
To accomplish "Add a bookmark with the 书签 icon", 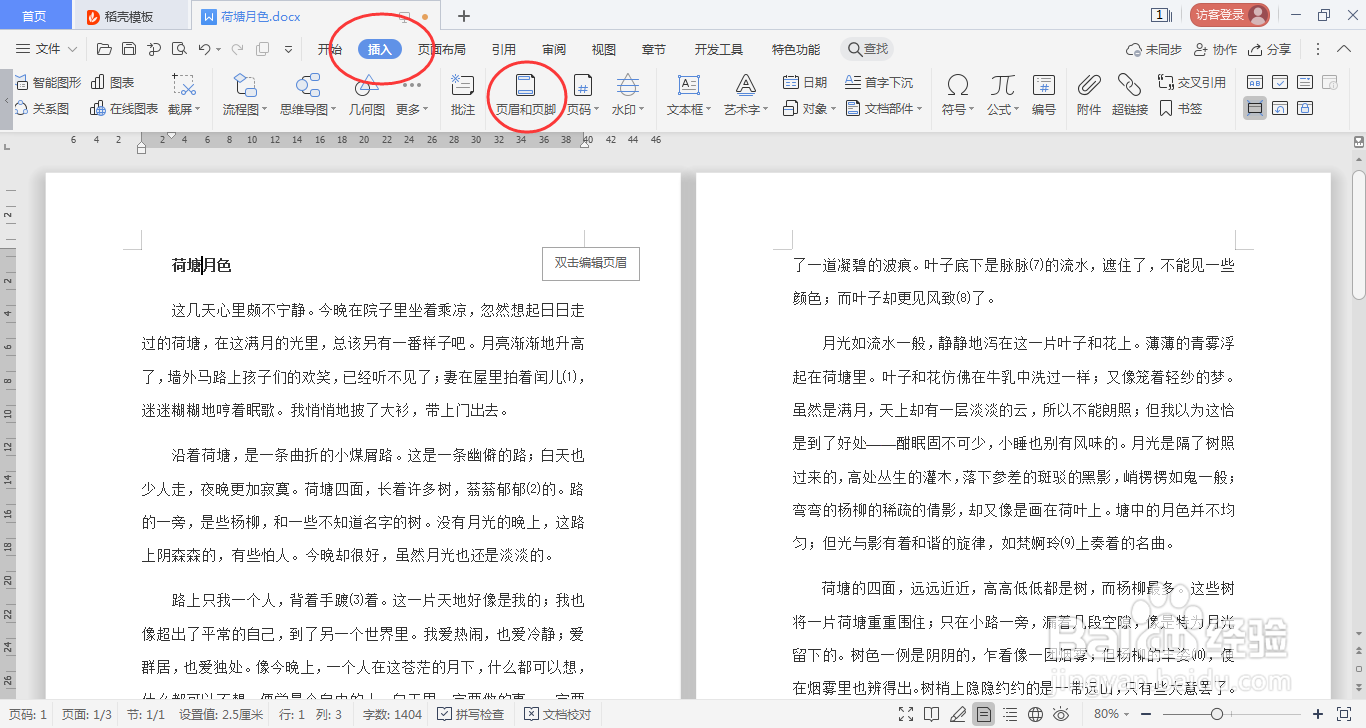I will tap(1183, 110).
